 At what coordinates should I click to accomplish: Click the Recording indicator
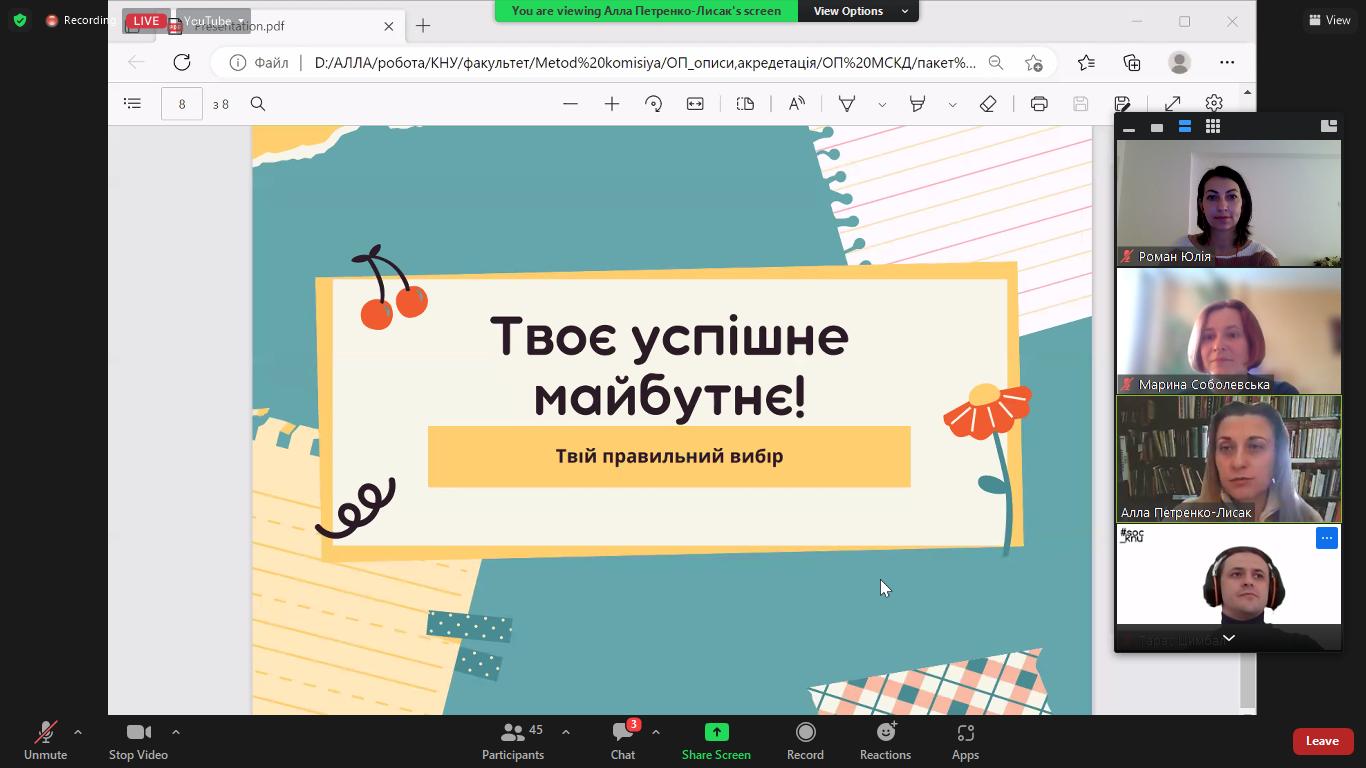80,20
